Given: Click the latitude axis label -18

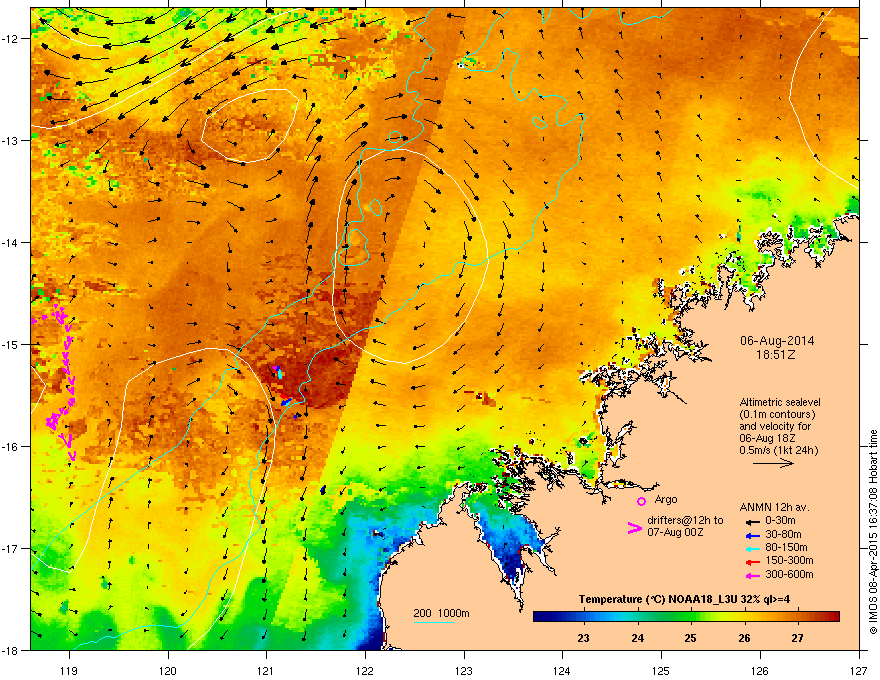Looking at the screenshot, I should (x=10, y=650).
